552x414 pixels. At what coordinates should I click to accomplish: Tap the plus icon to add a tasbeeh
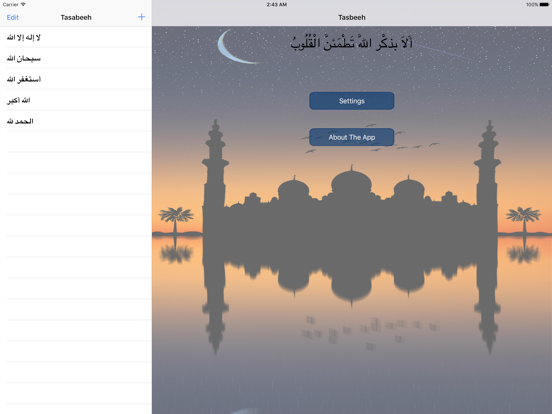point(142,17)
